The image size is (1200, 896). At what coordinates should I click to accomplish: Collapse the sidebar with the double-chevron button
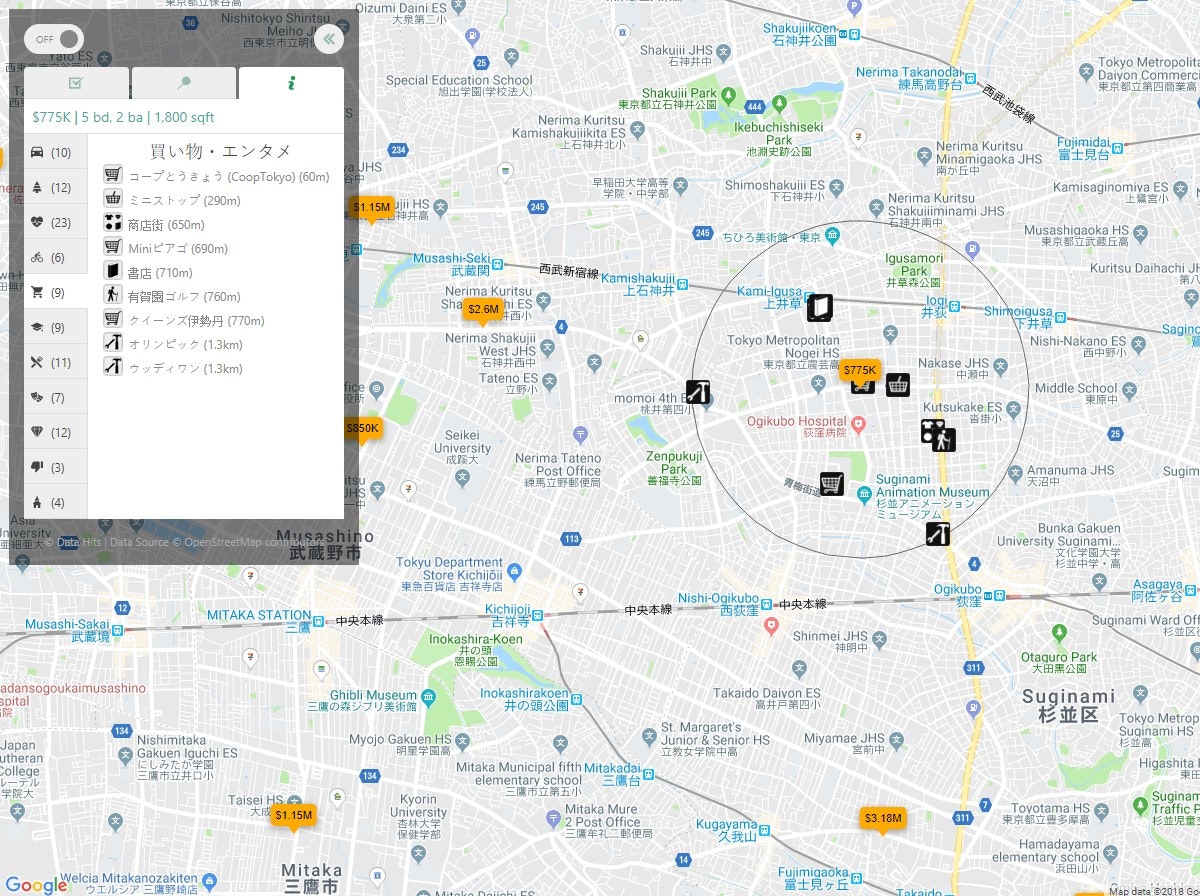pyautogui.click(x=330, y=39)
